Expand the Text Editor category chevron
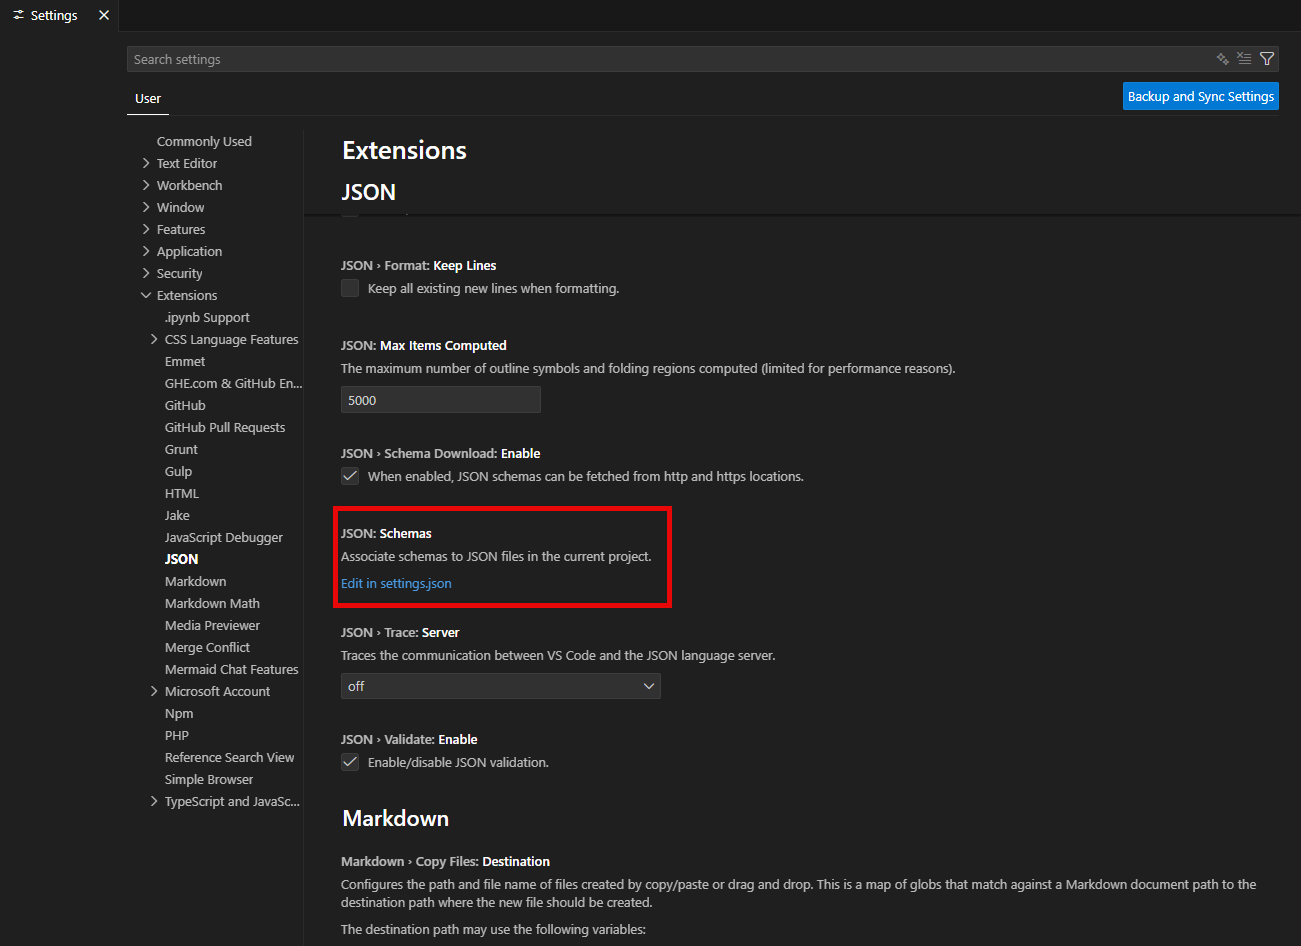1301x946 pixels. [146, 163]
